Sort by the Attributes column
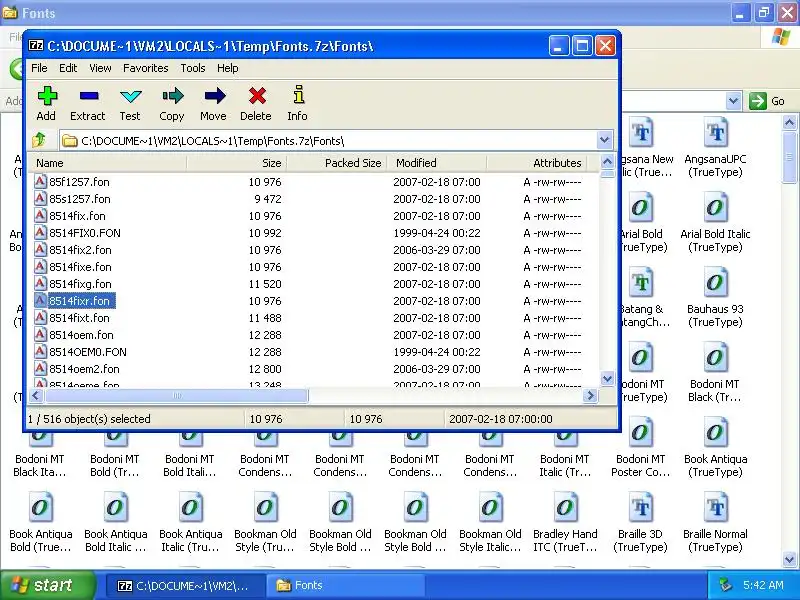Viewport: 800px width, 600px height. click(x=537, y=163)
